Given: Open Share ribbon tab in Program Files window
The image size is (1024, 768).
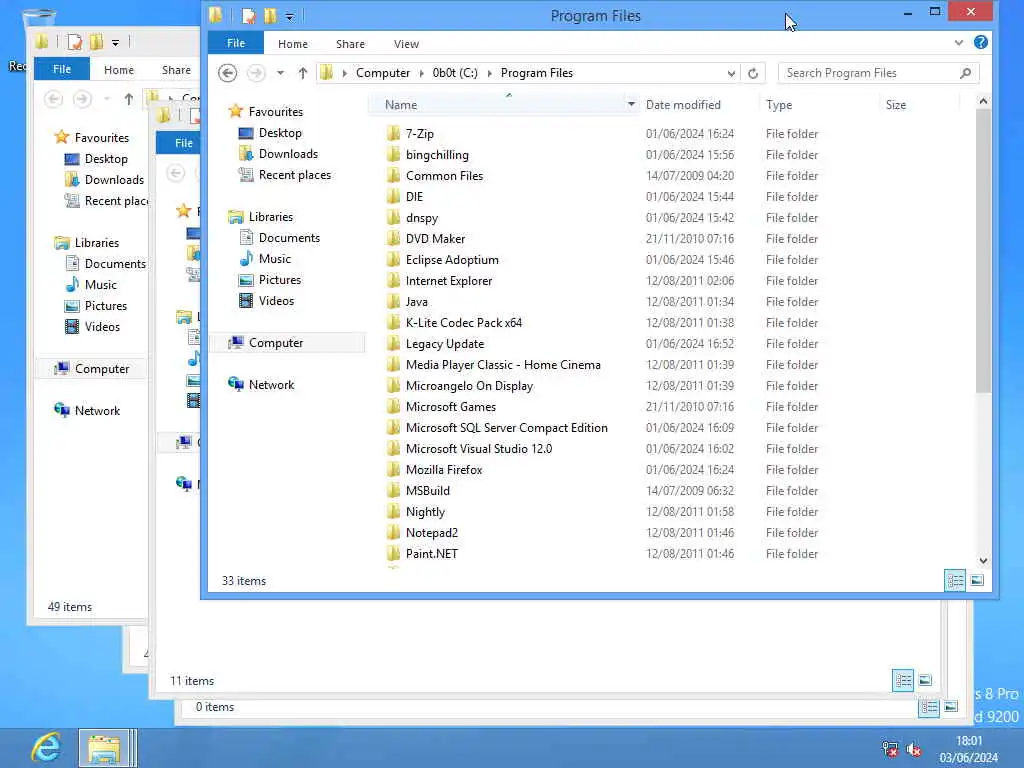Looking at the screenshot, I should [x=350, y=44].
